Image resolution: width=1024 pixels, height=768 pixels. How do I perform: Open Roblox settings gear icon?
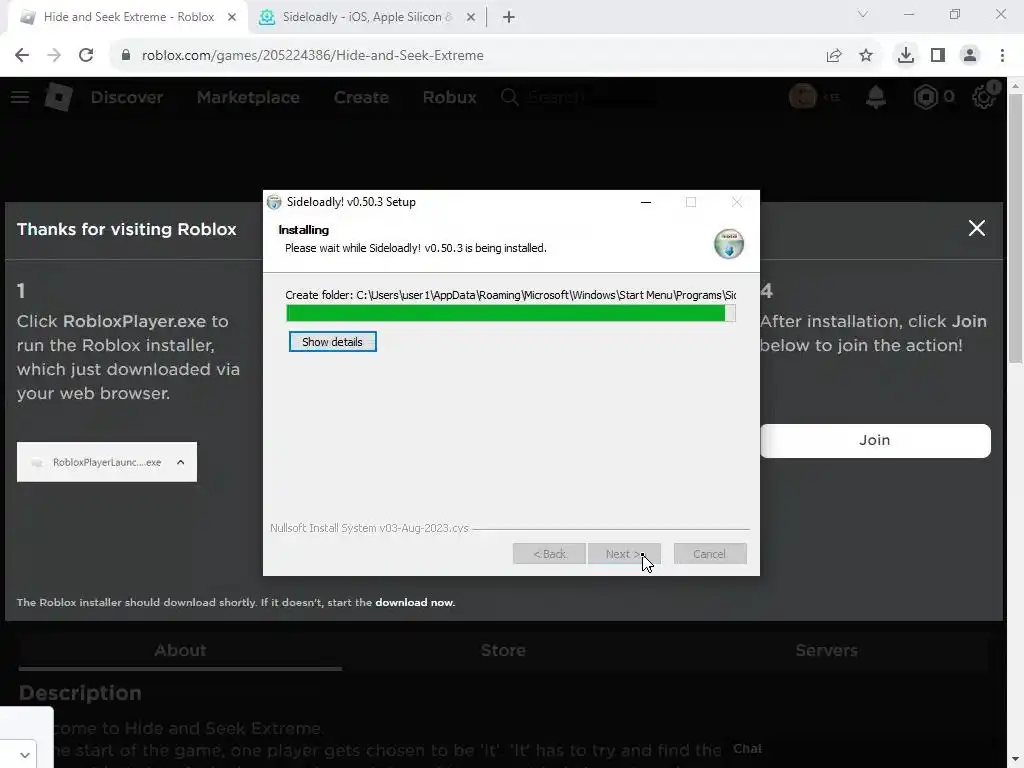pyautogui.click(x=984, y=97)
